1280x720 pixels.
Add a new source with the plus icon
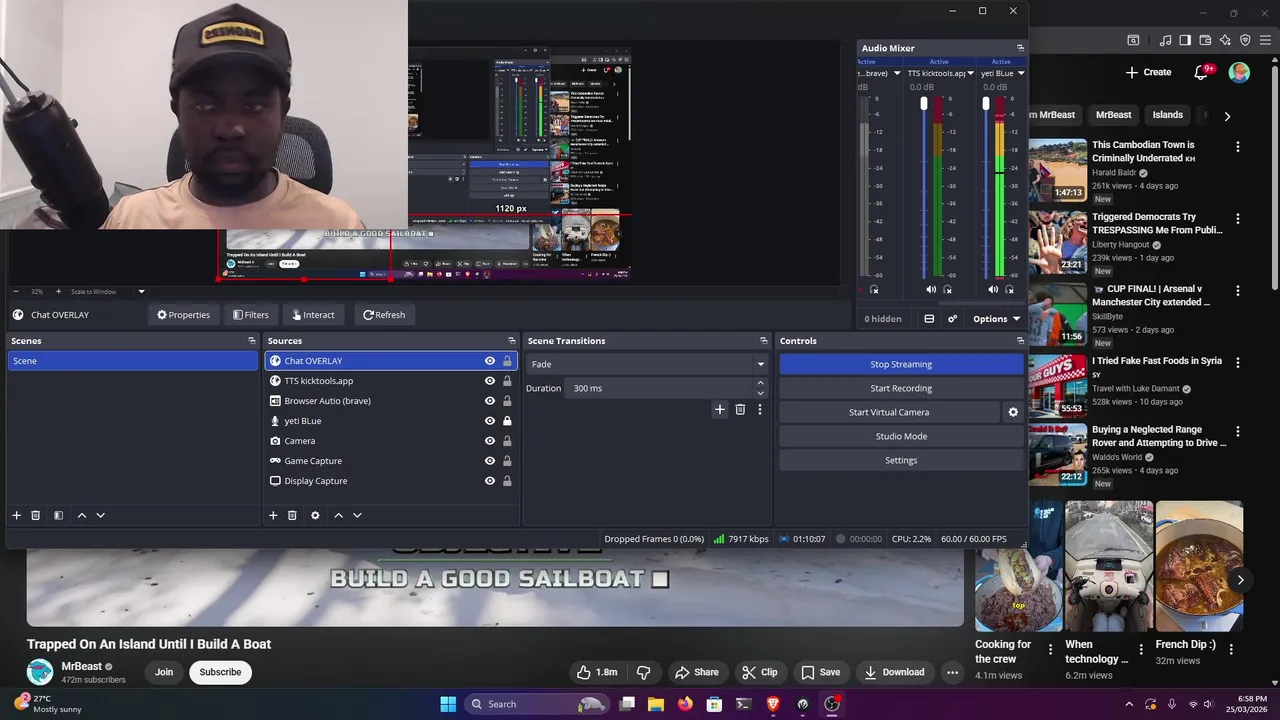[x=273, y=515]
